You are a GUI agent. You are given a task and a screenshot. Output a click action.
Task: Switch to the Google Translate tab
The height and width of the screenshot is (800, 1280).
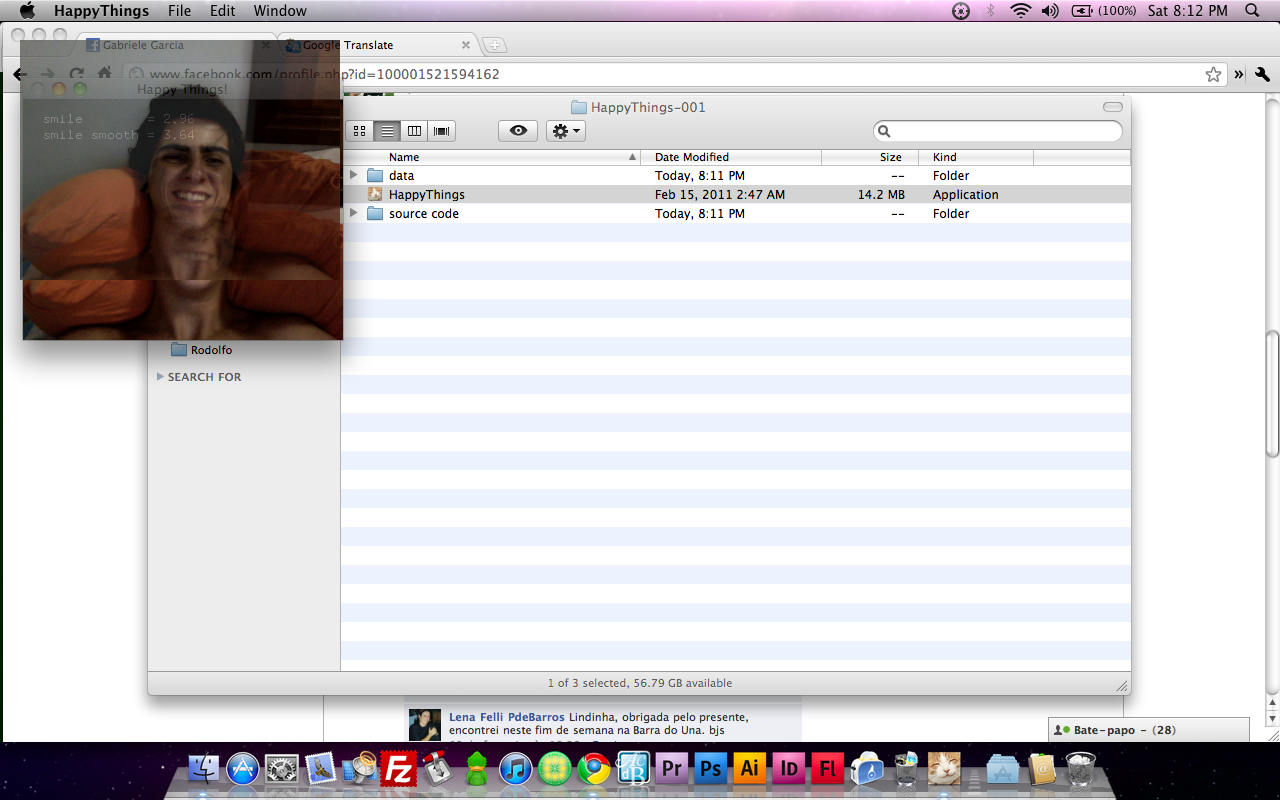pos(370,45)
